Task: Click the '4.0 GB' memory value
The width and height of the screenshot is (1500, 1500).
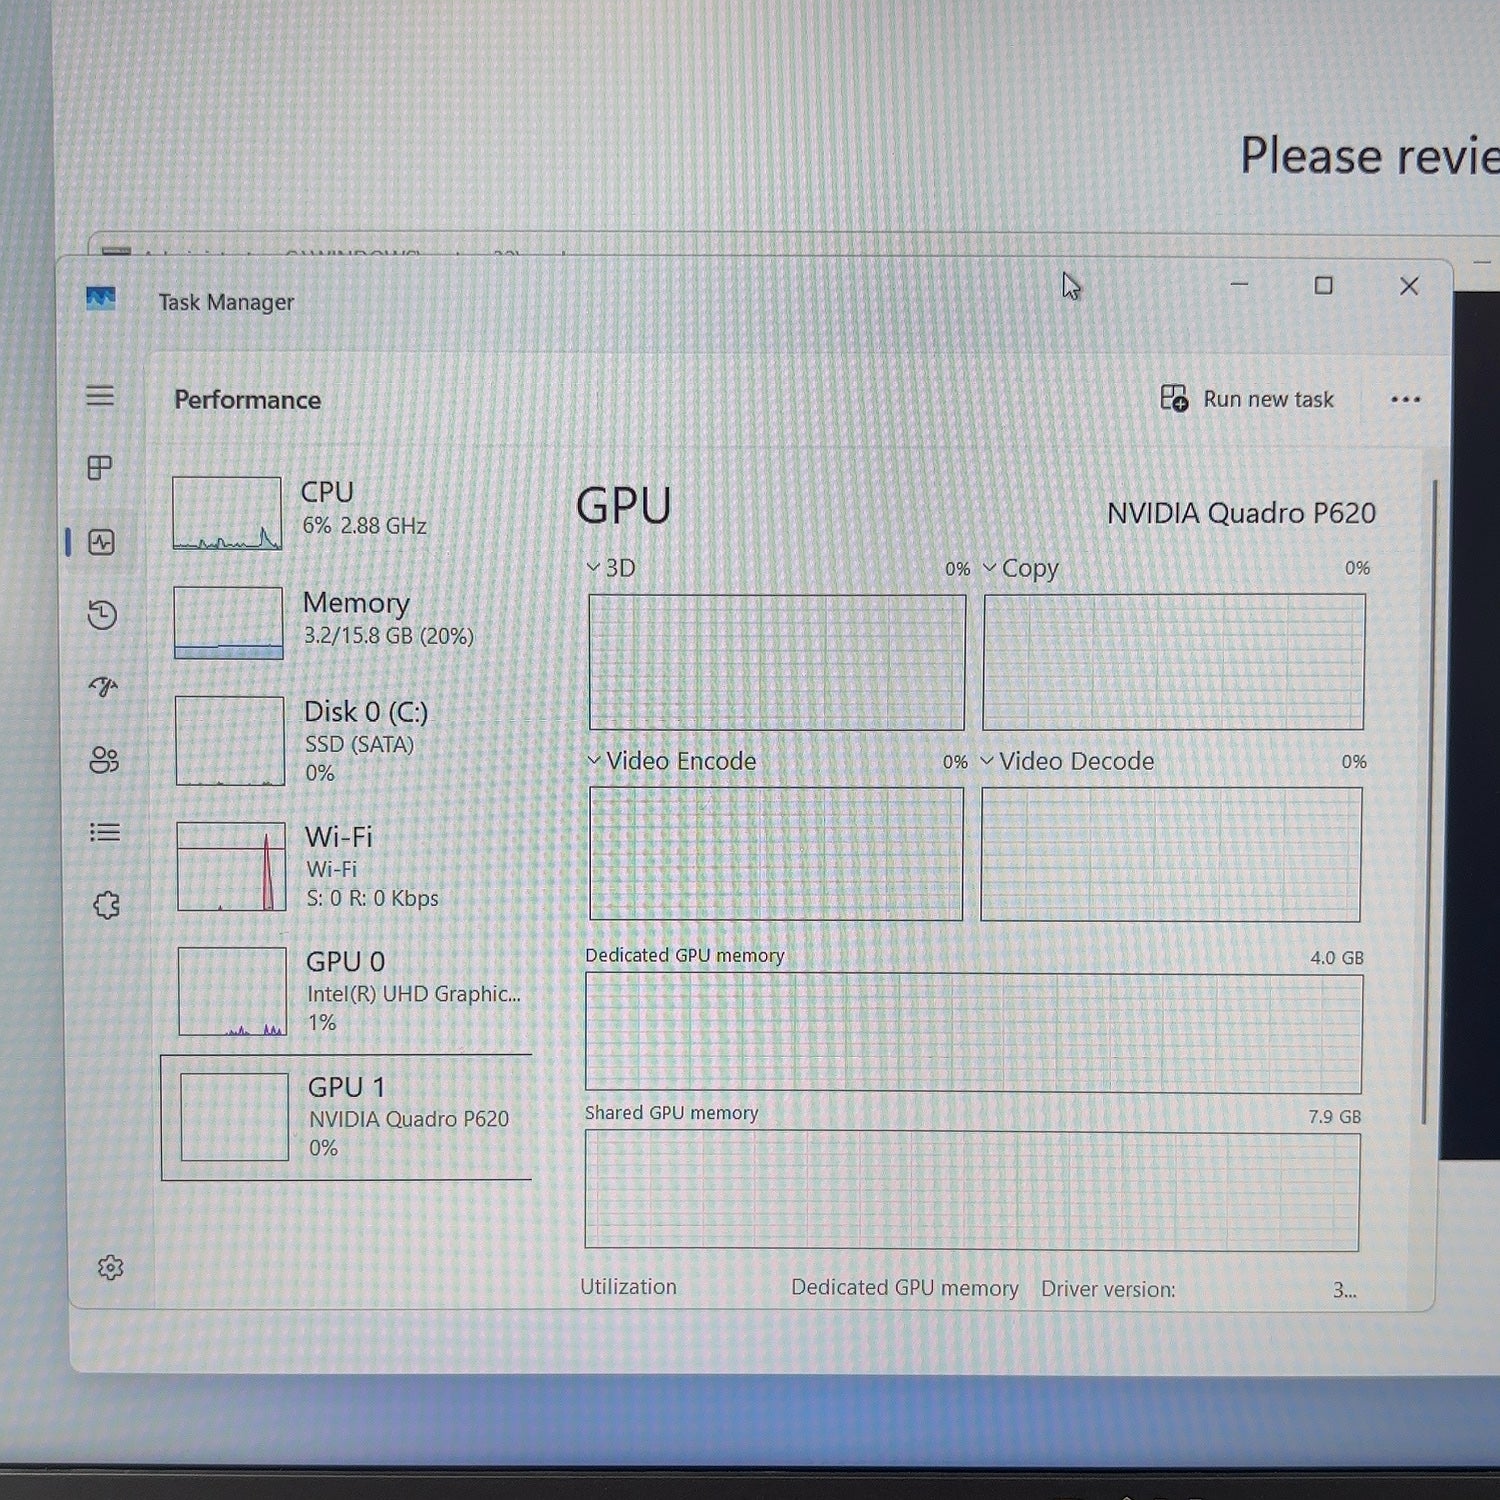Action: 1337,957
